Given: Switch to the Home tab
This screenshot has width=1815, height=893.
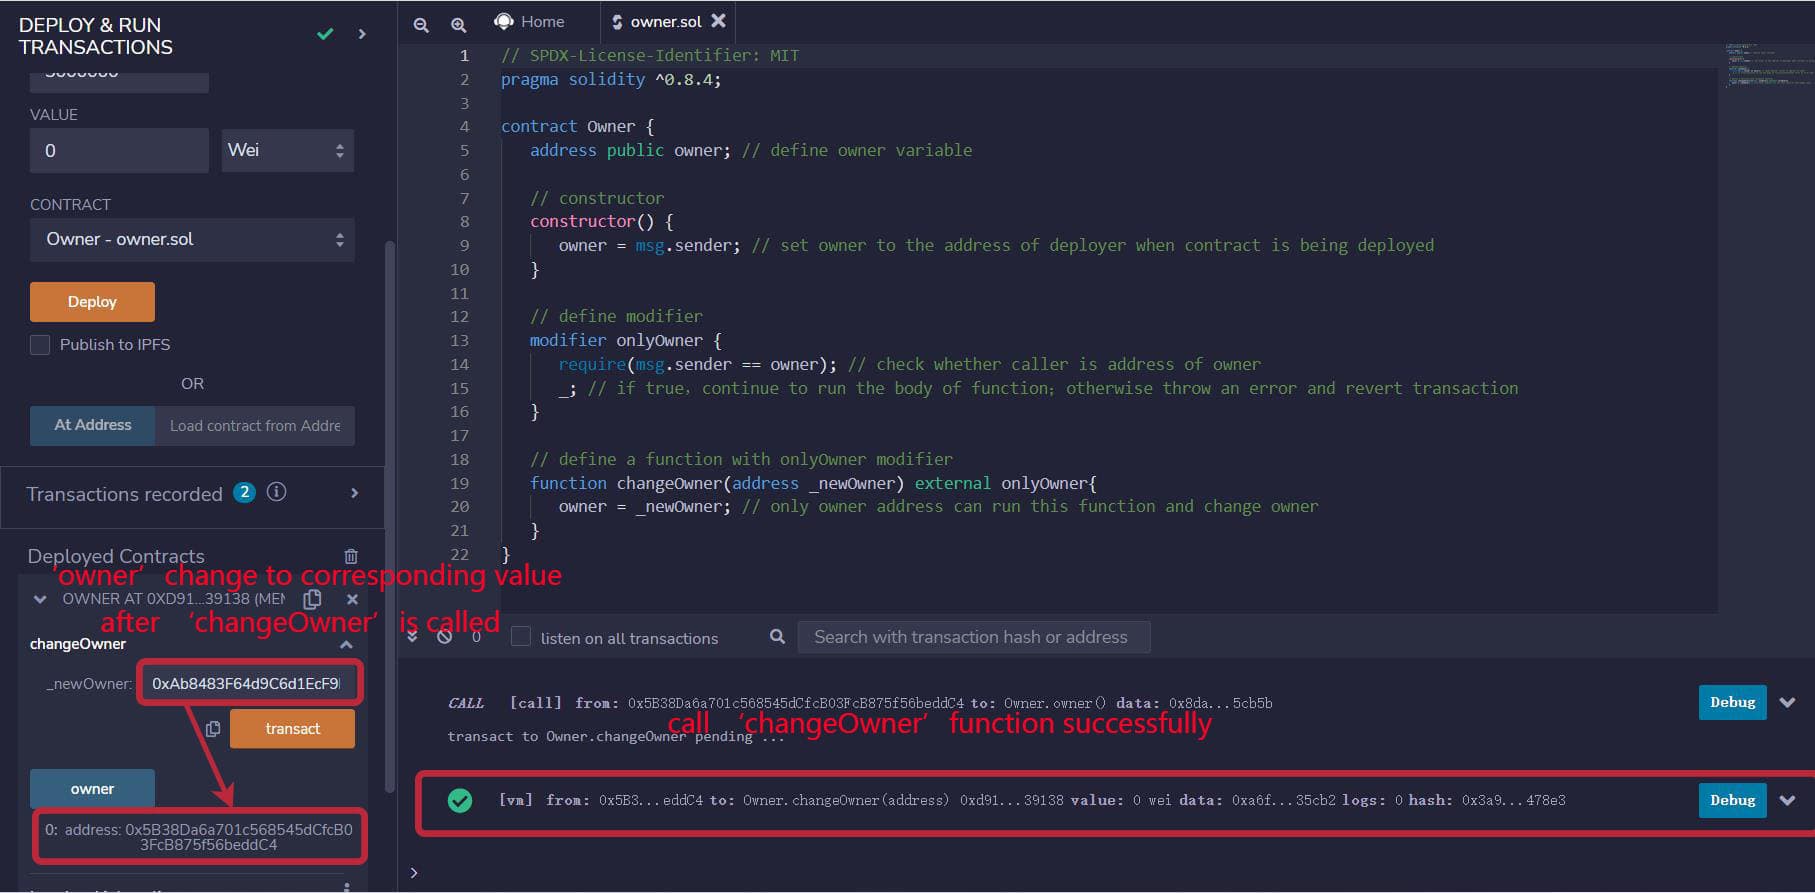Looking at the screenshot, I should coord(530,22).
